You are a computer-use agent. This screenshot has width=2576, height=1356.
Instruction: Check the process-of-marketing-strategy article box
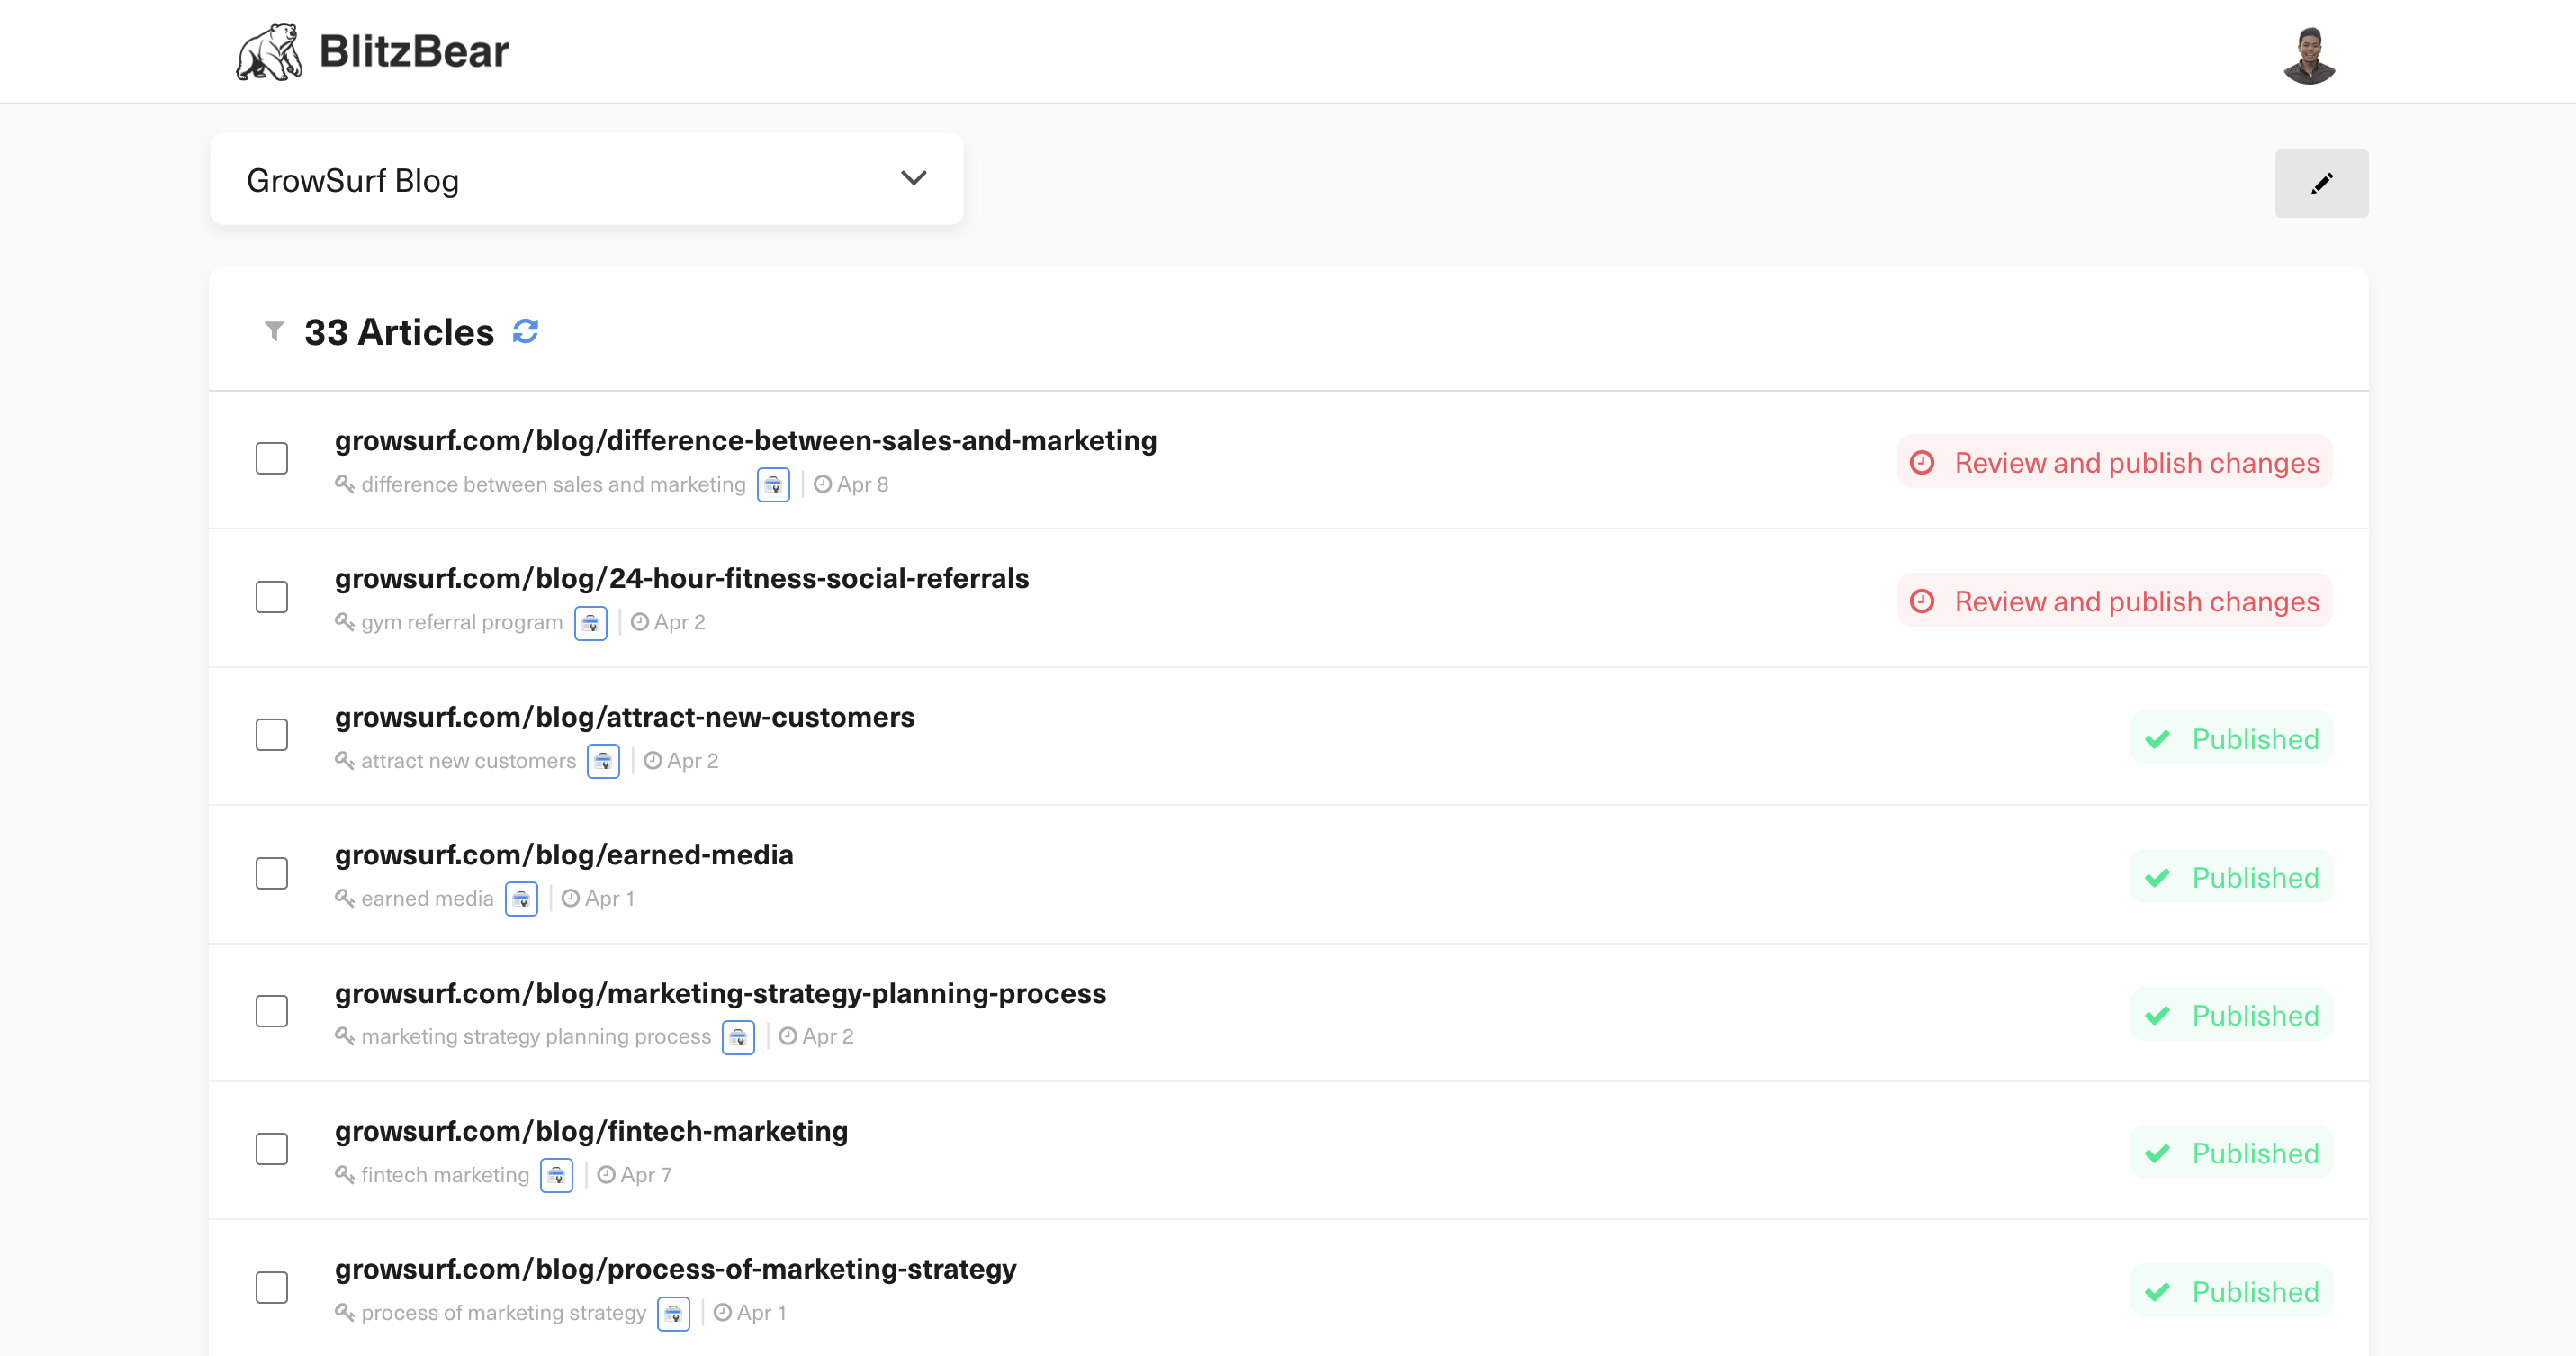[x=272, y=1288]
